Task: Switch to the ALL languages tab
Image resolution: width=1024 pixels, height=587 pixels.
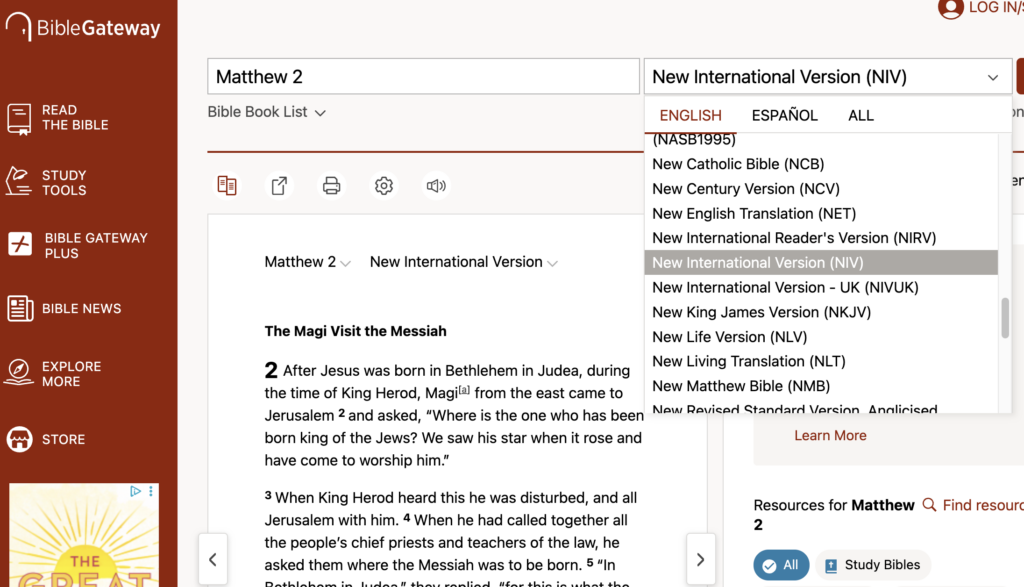Action: click(860, 115)
